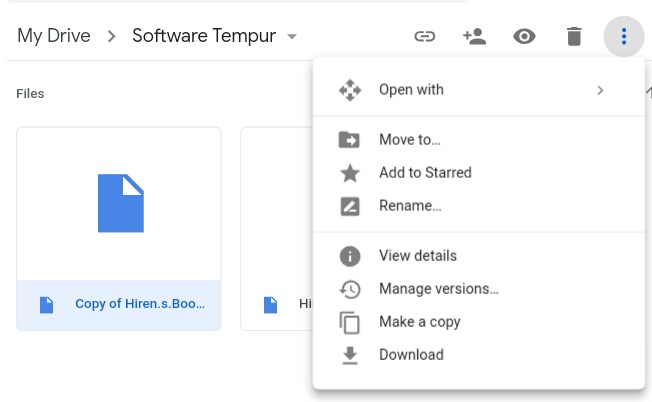Choose View details in the menu
This screenshot has width=652, height=402.
479,256
